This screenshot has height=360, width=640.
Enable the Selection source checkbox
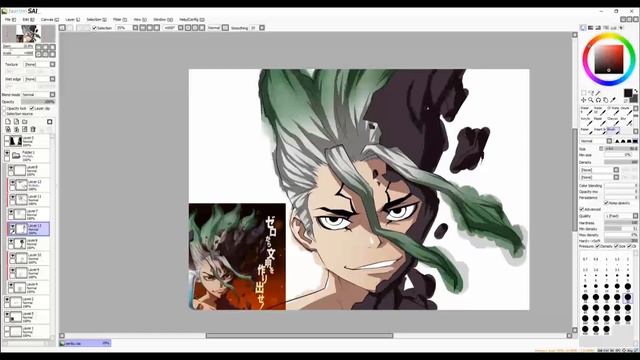click(4, 114)
